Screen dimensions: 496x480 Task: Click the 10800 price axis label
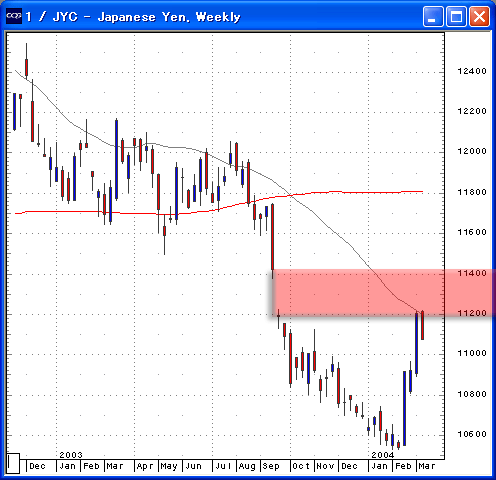(472, 394)
